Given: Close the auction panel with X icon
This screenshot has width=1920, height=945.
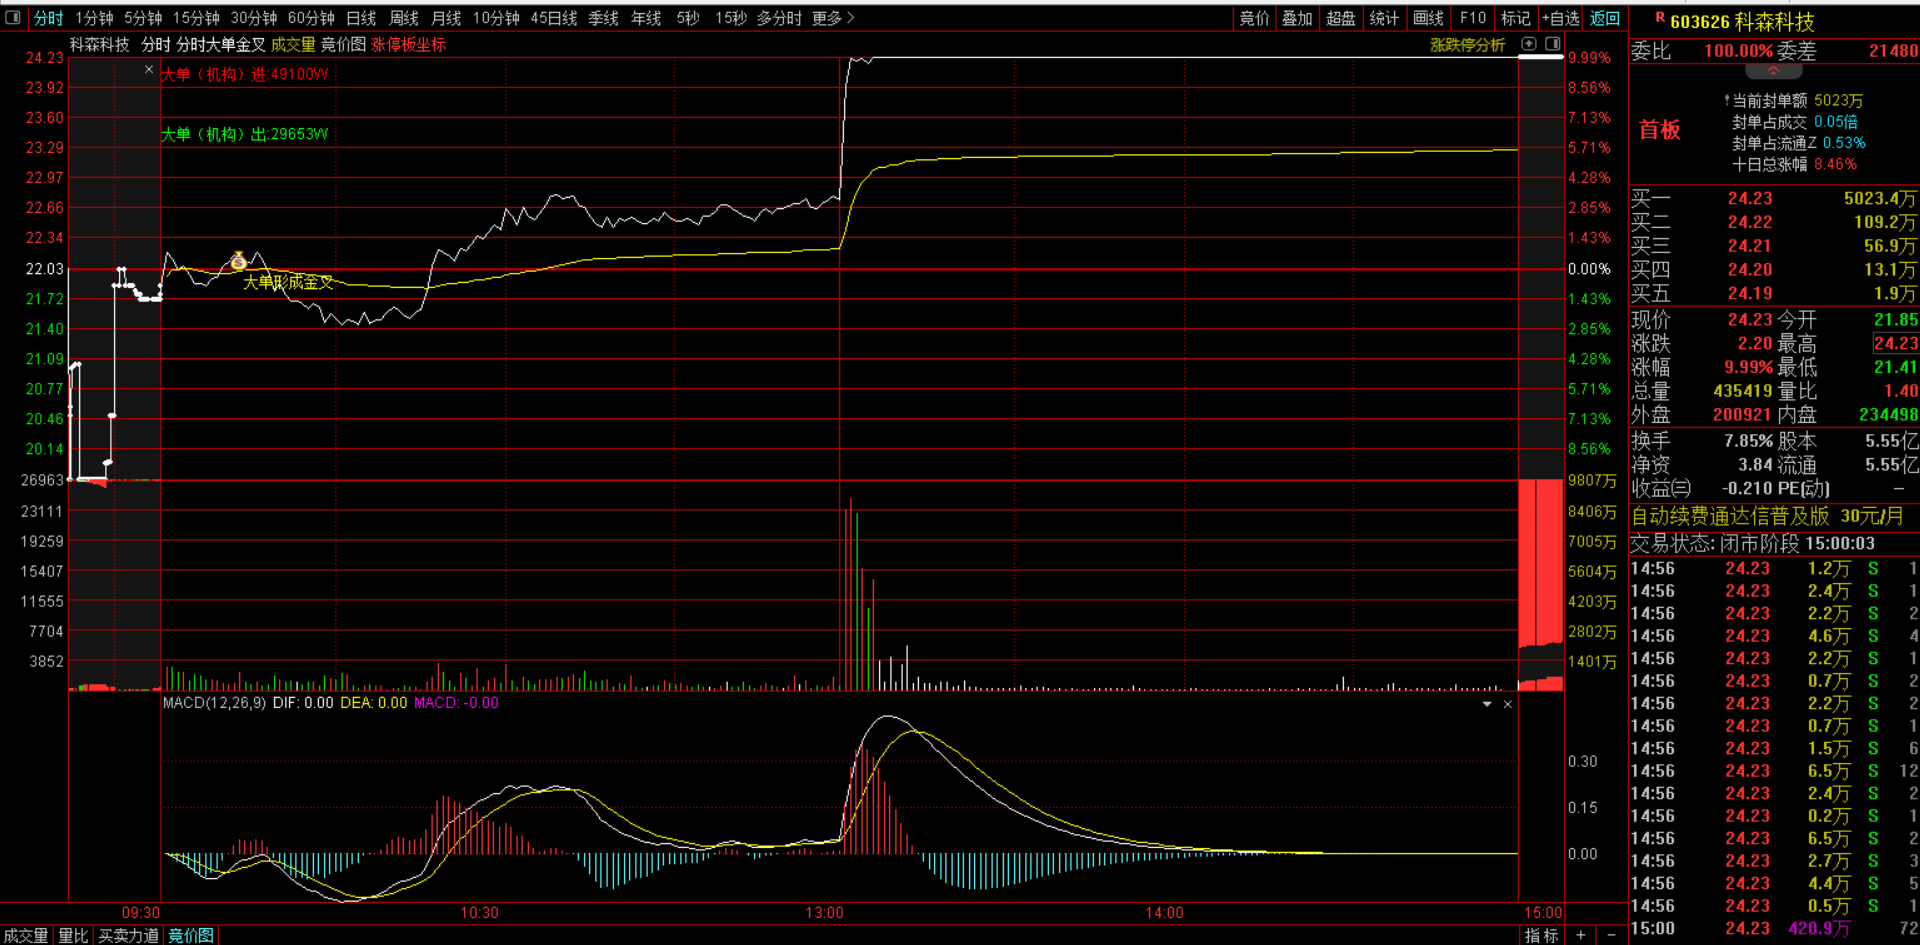Looking at the screenshot, I should coord(149,70).
